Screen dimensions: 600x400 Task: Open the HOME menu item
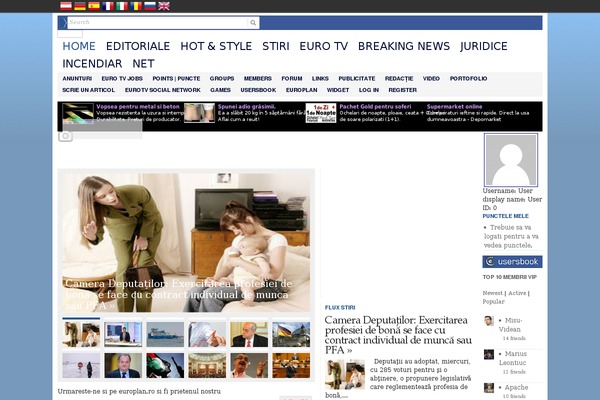(79, 46)
